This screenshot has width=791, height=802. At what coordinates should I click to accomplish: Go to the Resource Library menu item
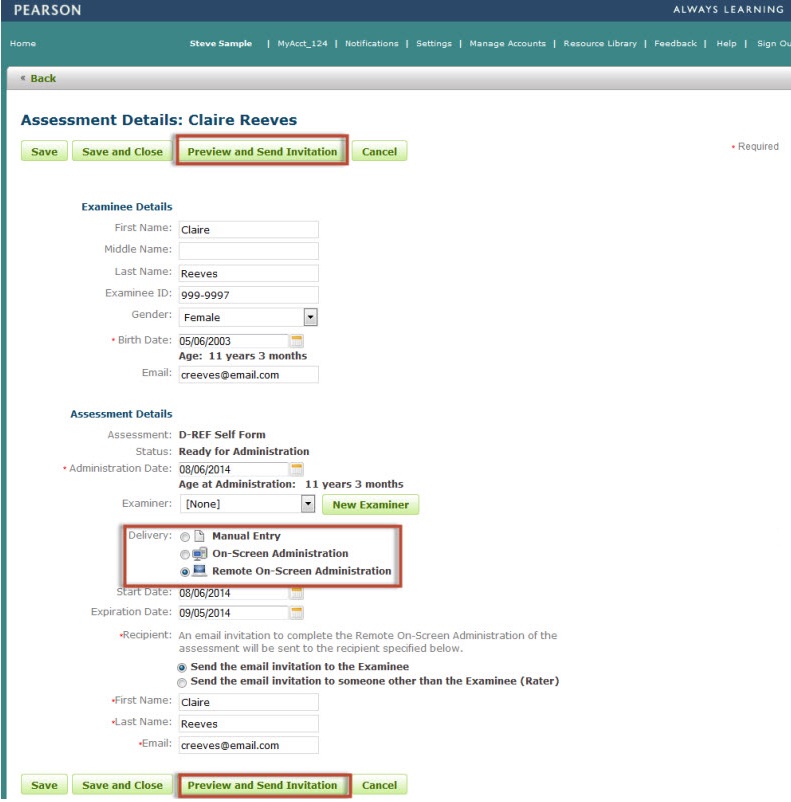point(600,44)
